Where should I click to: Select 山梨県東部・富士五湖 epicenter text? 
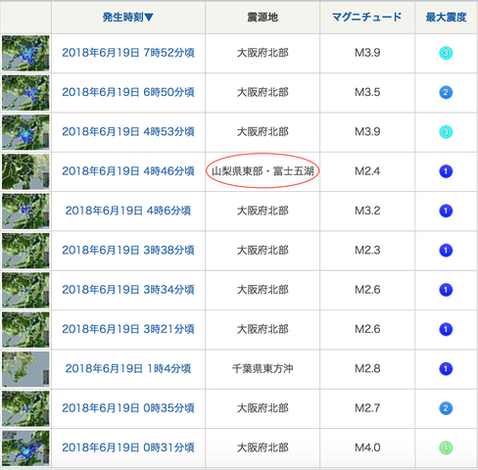(263, 171)
